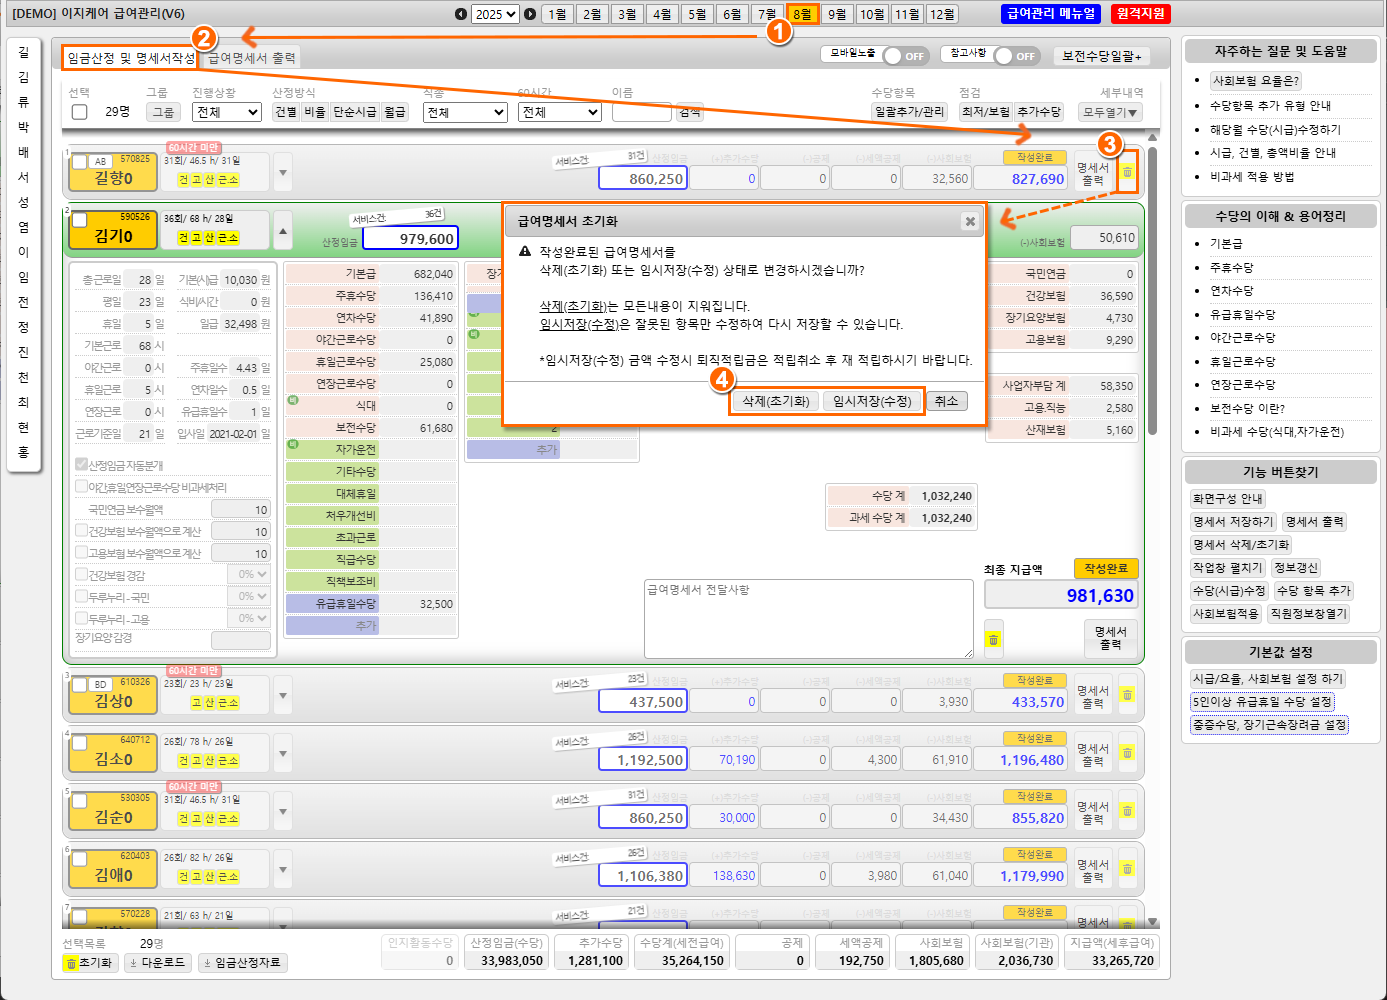
Task: Click the next year arrow beside 2025
Action: (x=530, y=14)
